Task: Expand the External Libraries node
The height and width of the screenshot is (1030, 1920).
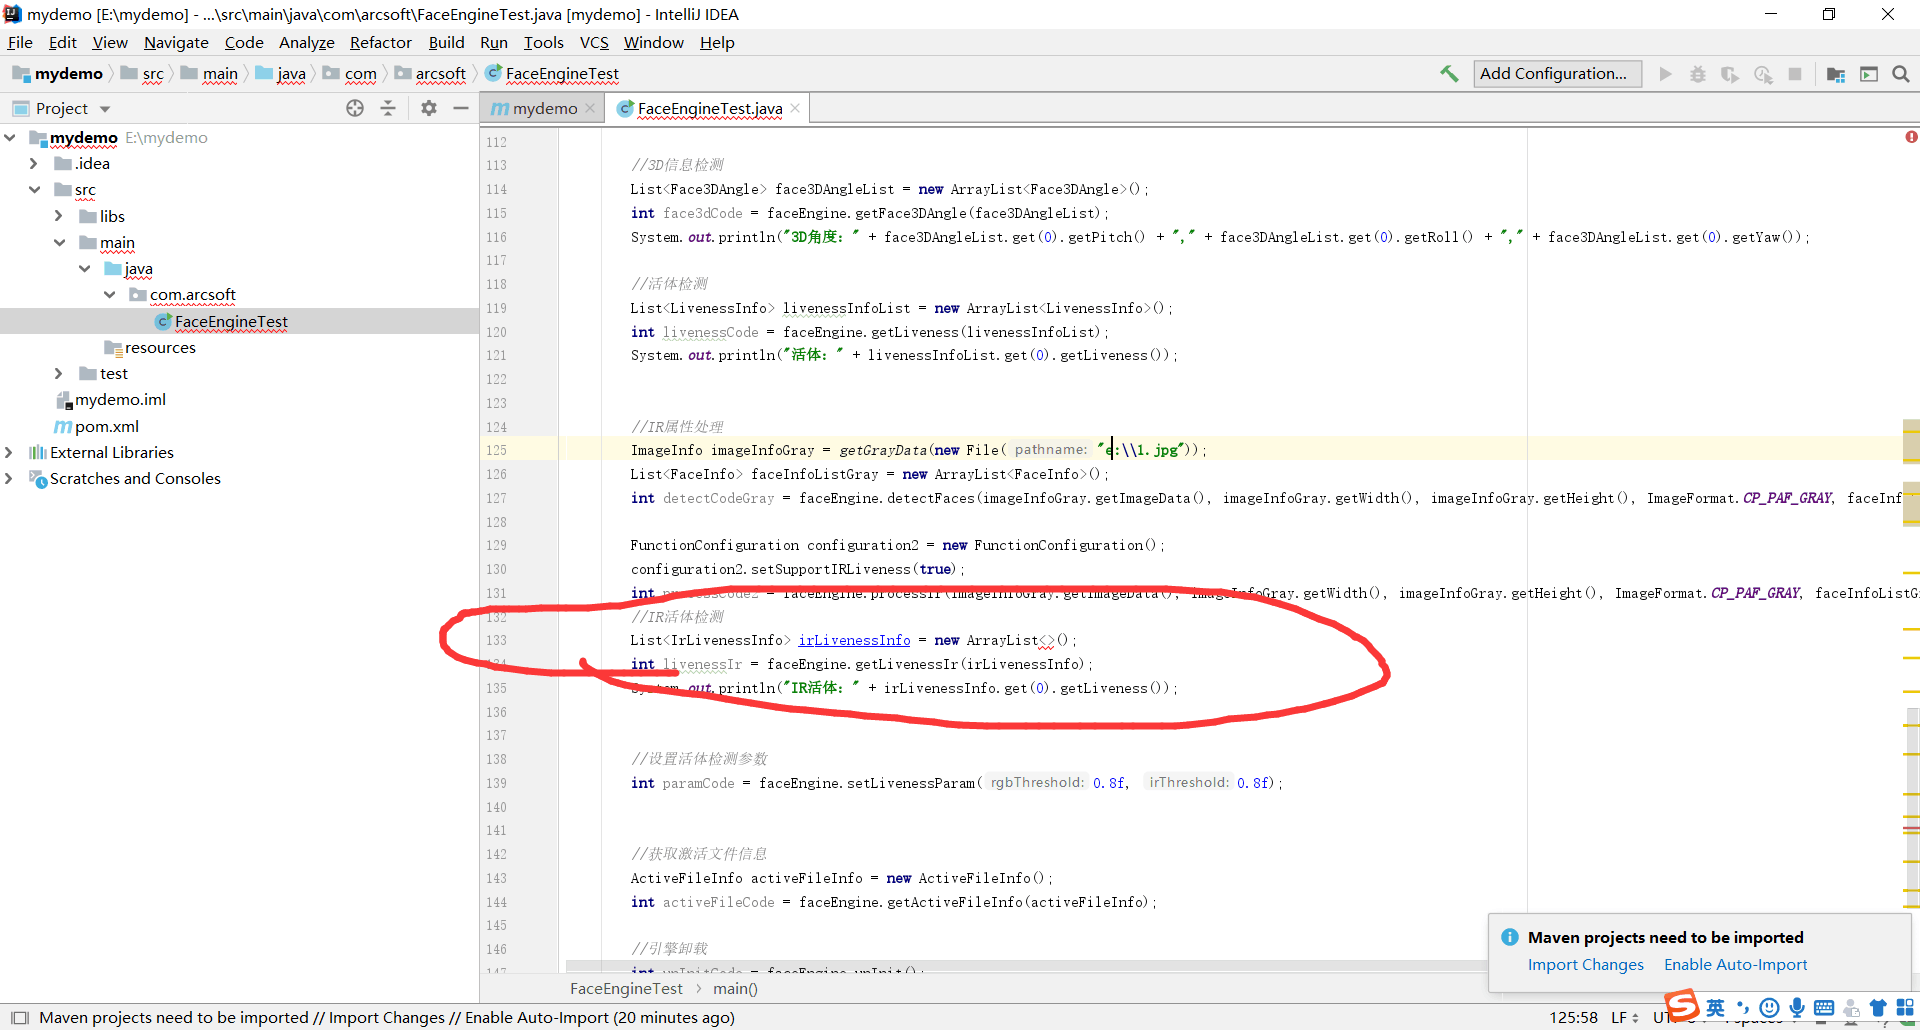Action: (x=10, y=452)
